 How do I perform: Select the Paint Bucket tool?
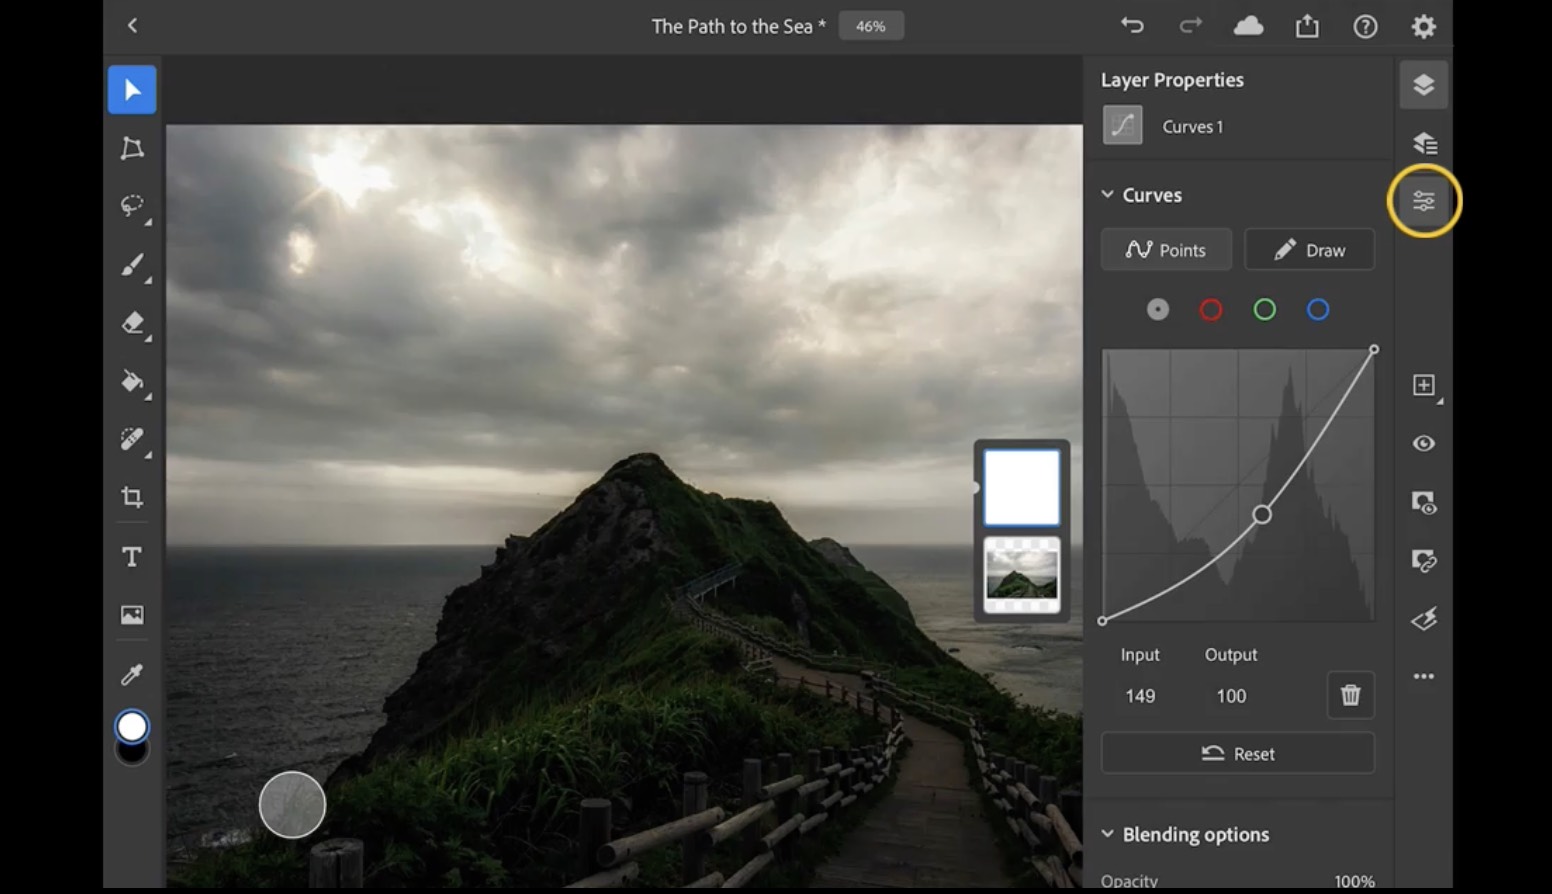[132, 381]
